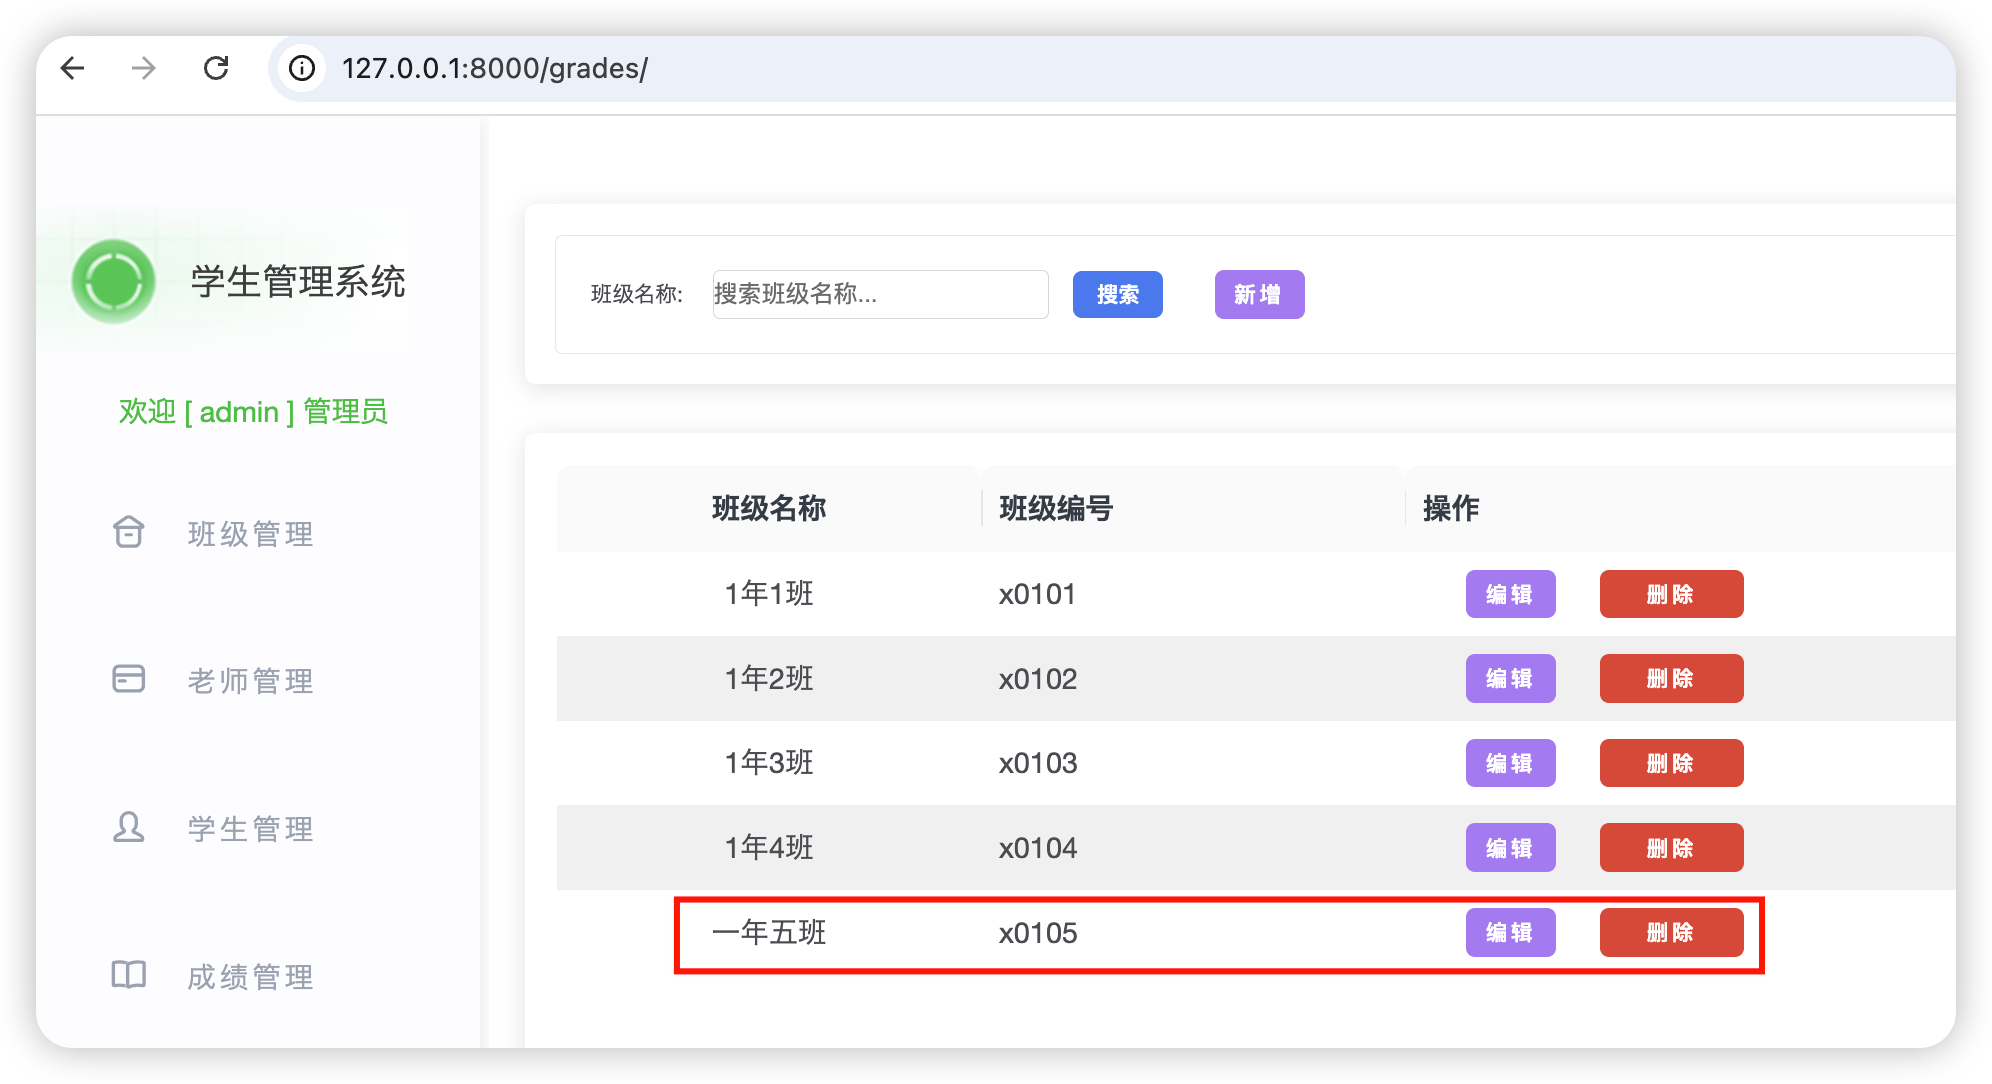Delete class x0104 row
This screenshot has width=1992, height=1084.
1671,847
